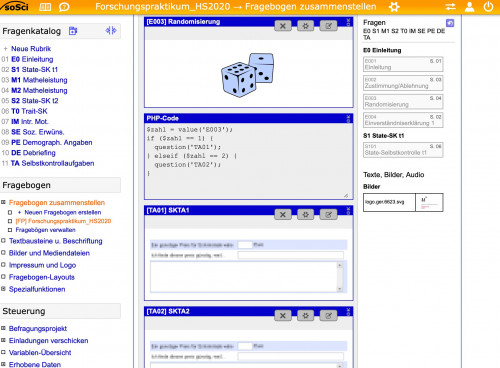Click into the PHP-Code text area
The height and width of the screenshot is (368, 500).
[x=249, y=161]
